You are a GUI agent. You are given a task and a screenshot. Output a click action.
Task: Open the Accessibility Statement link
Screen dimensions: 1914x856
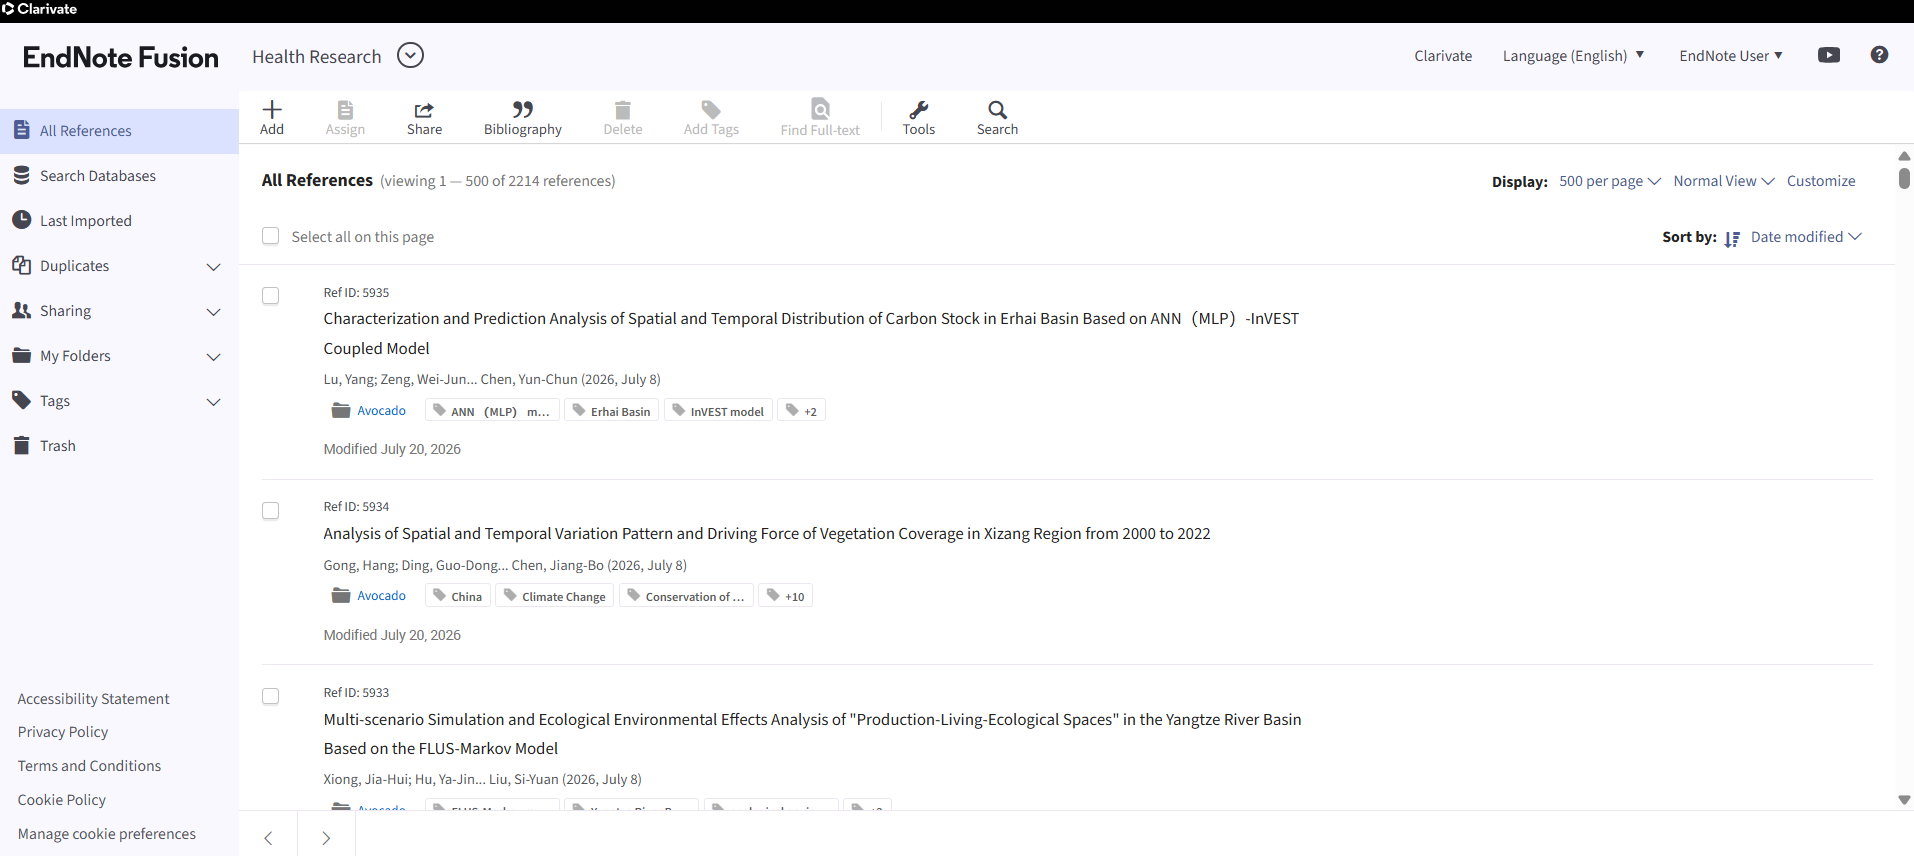(x=93, y=699)
